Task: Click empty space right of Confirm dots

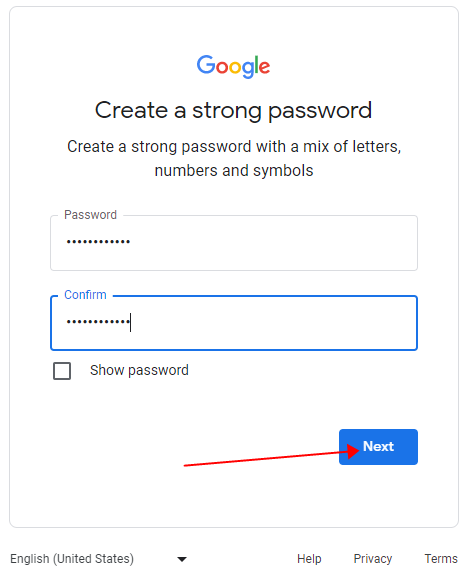Action: click(273, 323)
